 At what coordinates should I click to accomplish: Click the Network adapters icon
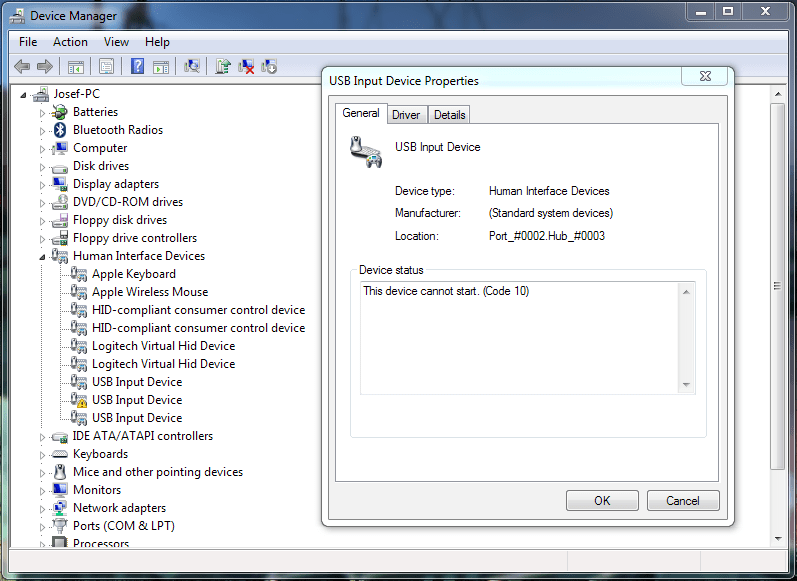point(60,508)
